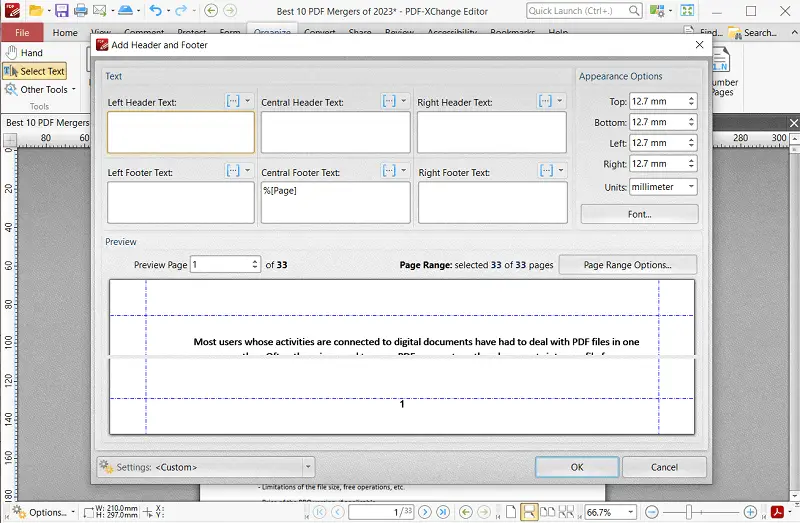Redo the last action
The width and height of the screenshot is (800, 523).
(x=181, y=10)
